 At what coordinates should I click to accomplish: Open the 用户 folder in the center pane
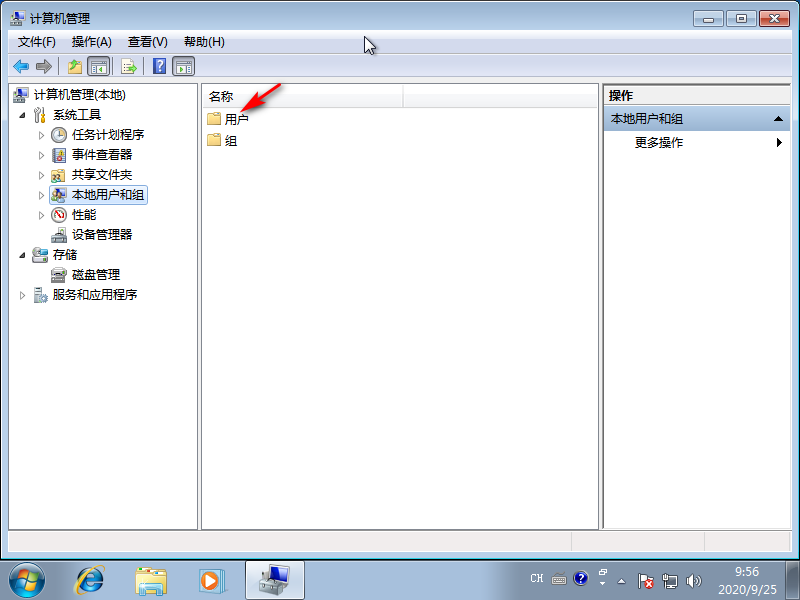[x=236, y=119]
